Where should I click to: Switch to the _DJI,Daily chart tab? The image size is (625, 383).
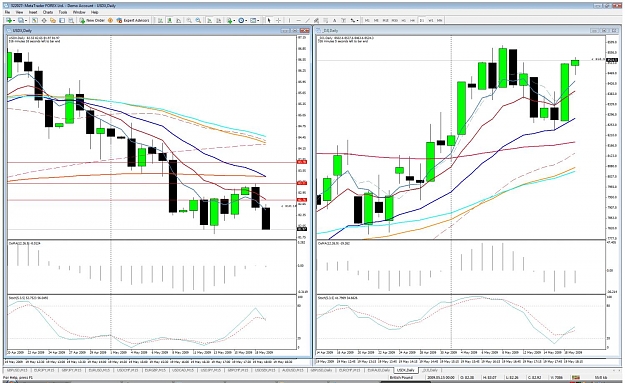tap(429, 370)
